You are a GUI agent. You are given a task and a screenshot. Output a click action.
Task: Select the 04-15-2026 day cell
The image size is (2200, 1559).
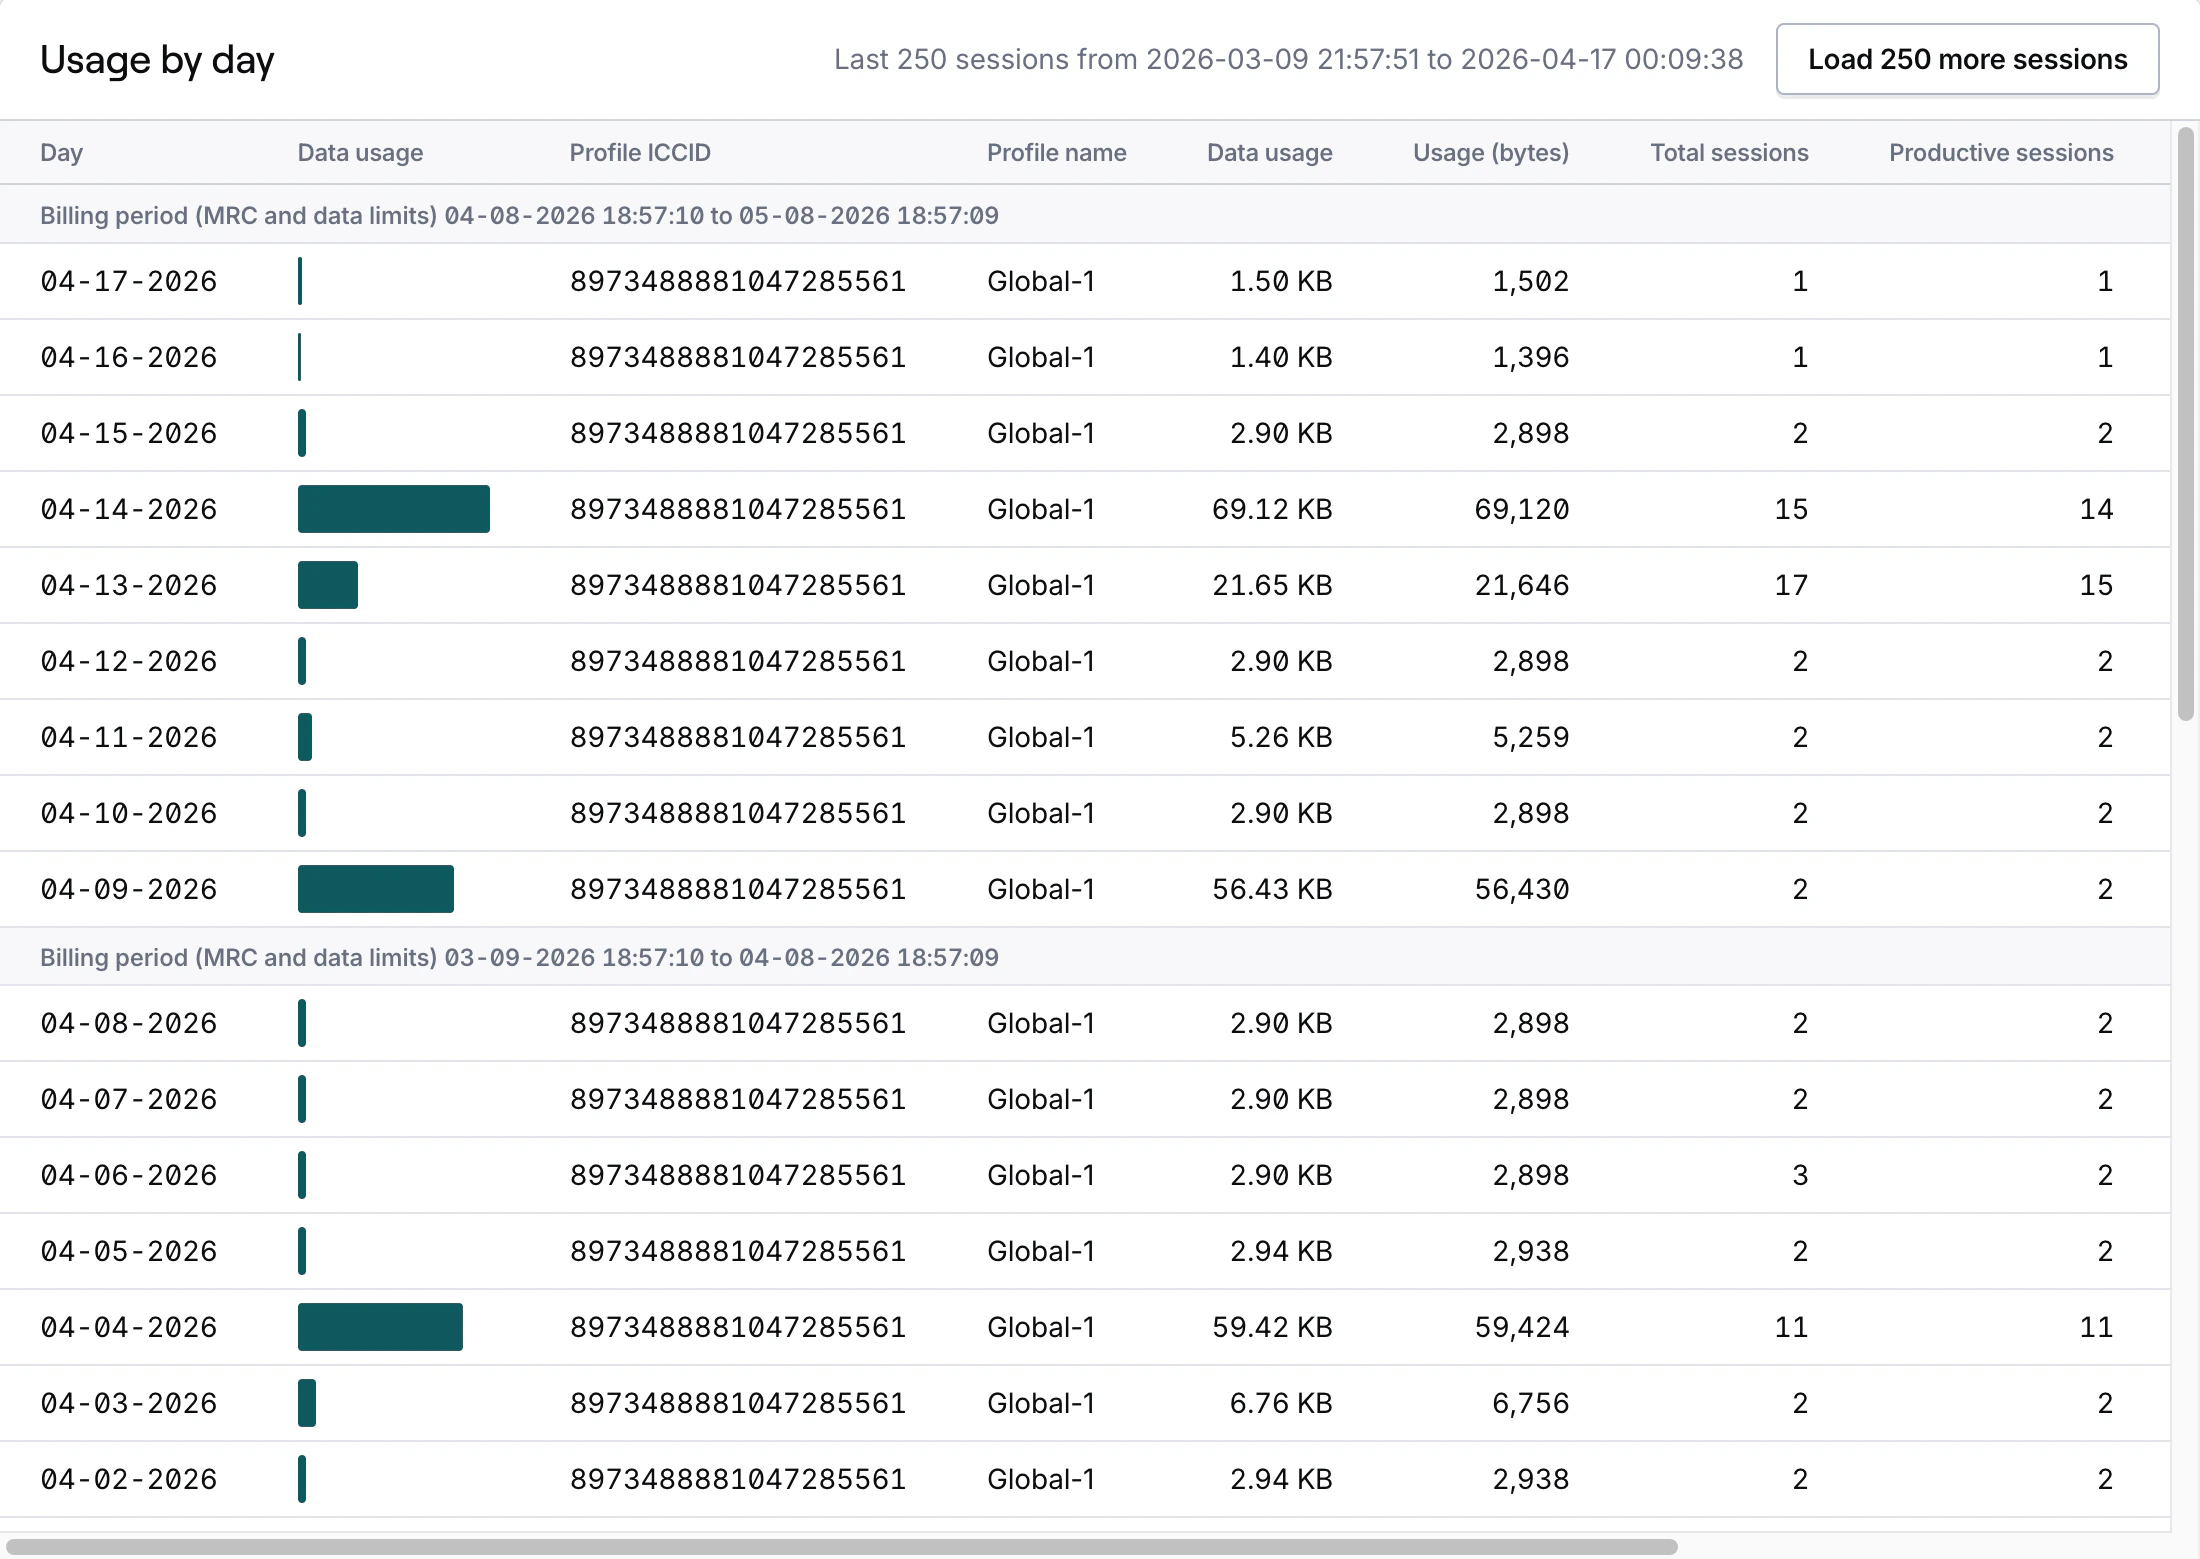click(129, 433)
